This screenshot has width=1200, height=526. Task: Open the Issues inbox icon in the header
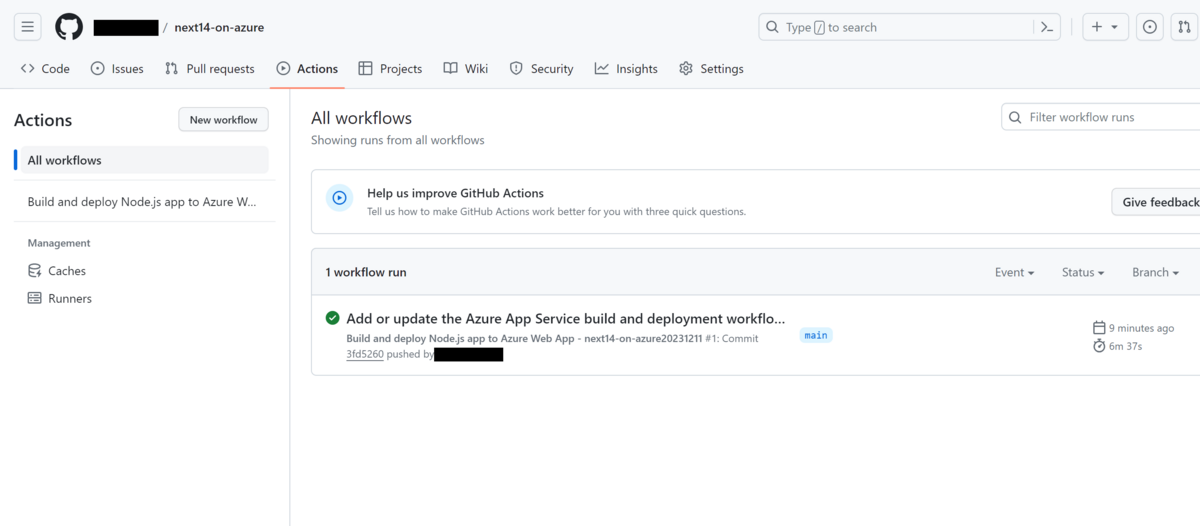click(x=1150, y=27)
